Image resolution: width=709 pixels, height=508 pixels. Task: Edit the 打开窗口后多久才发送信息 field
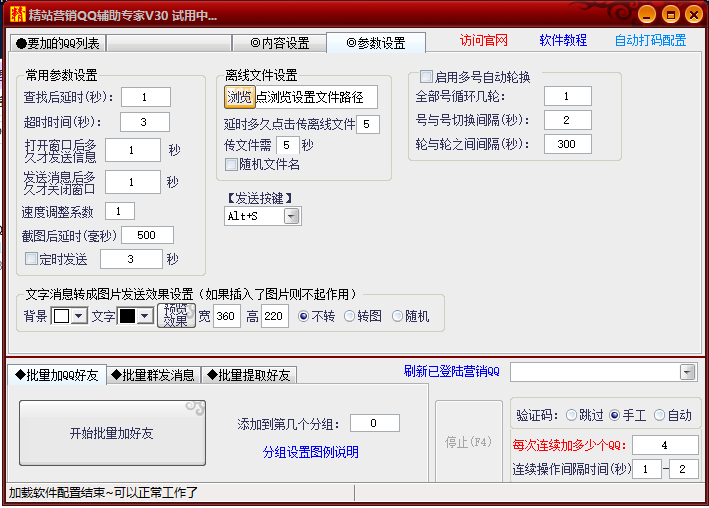coord(133,150)
